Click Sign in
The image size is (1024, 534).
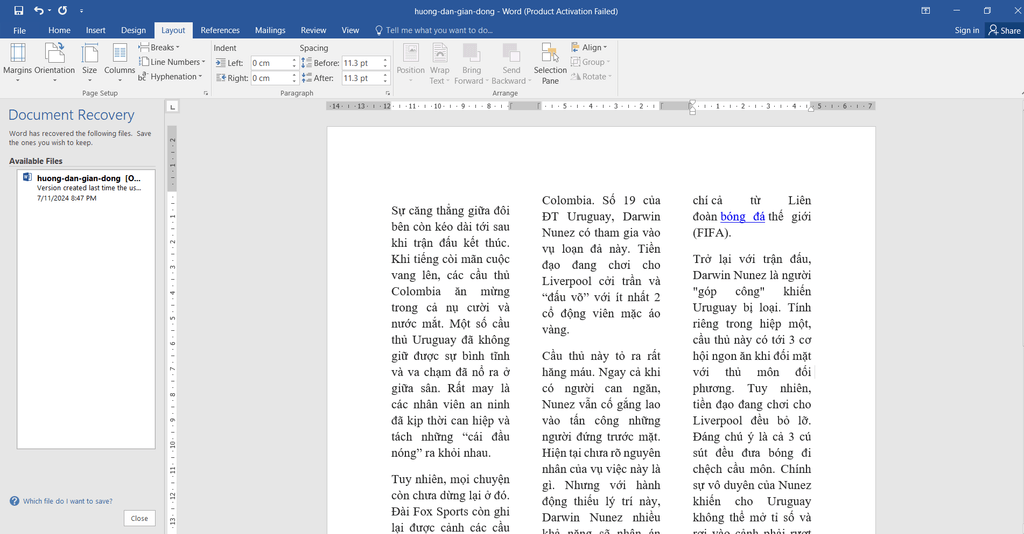click(967, 30)
